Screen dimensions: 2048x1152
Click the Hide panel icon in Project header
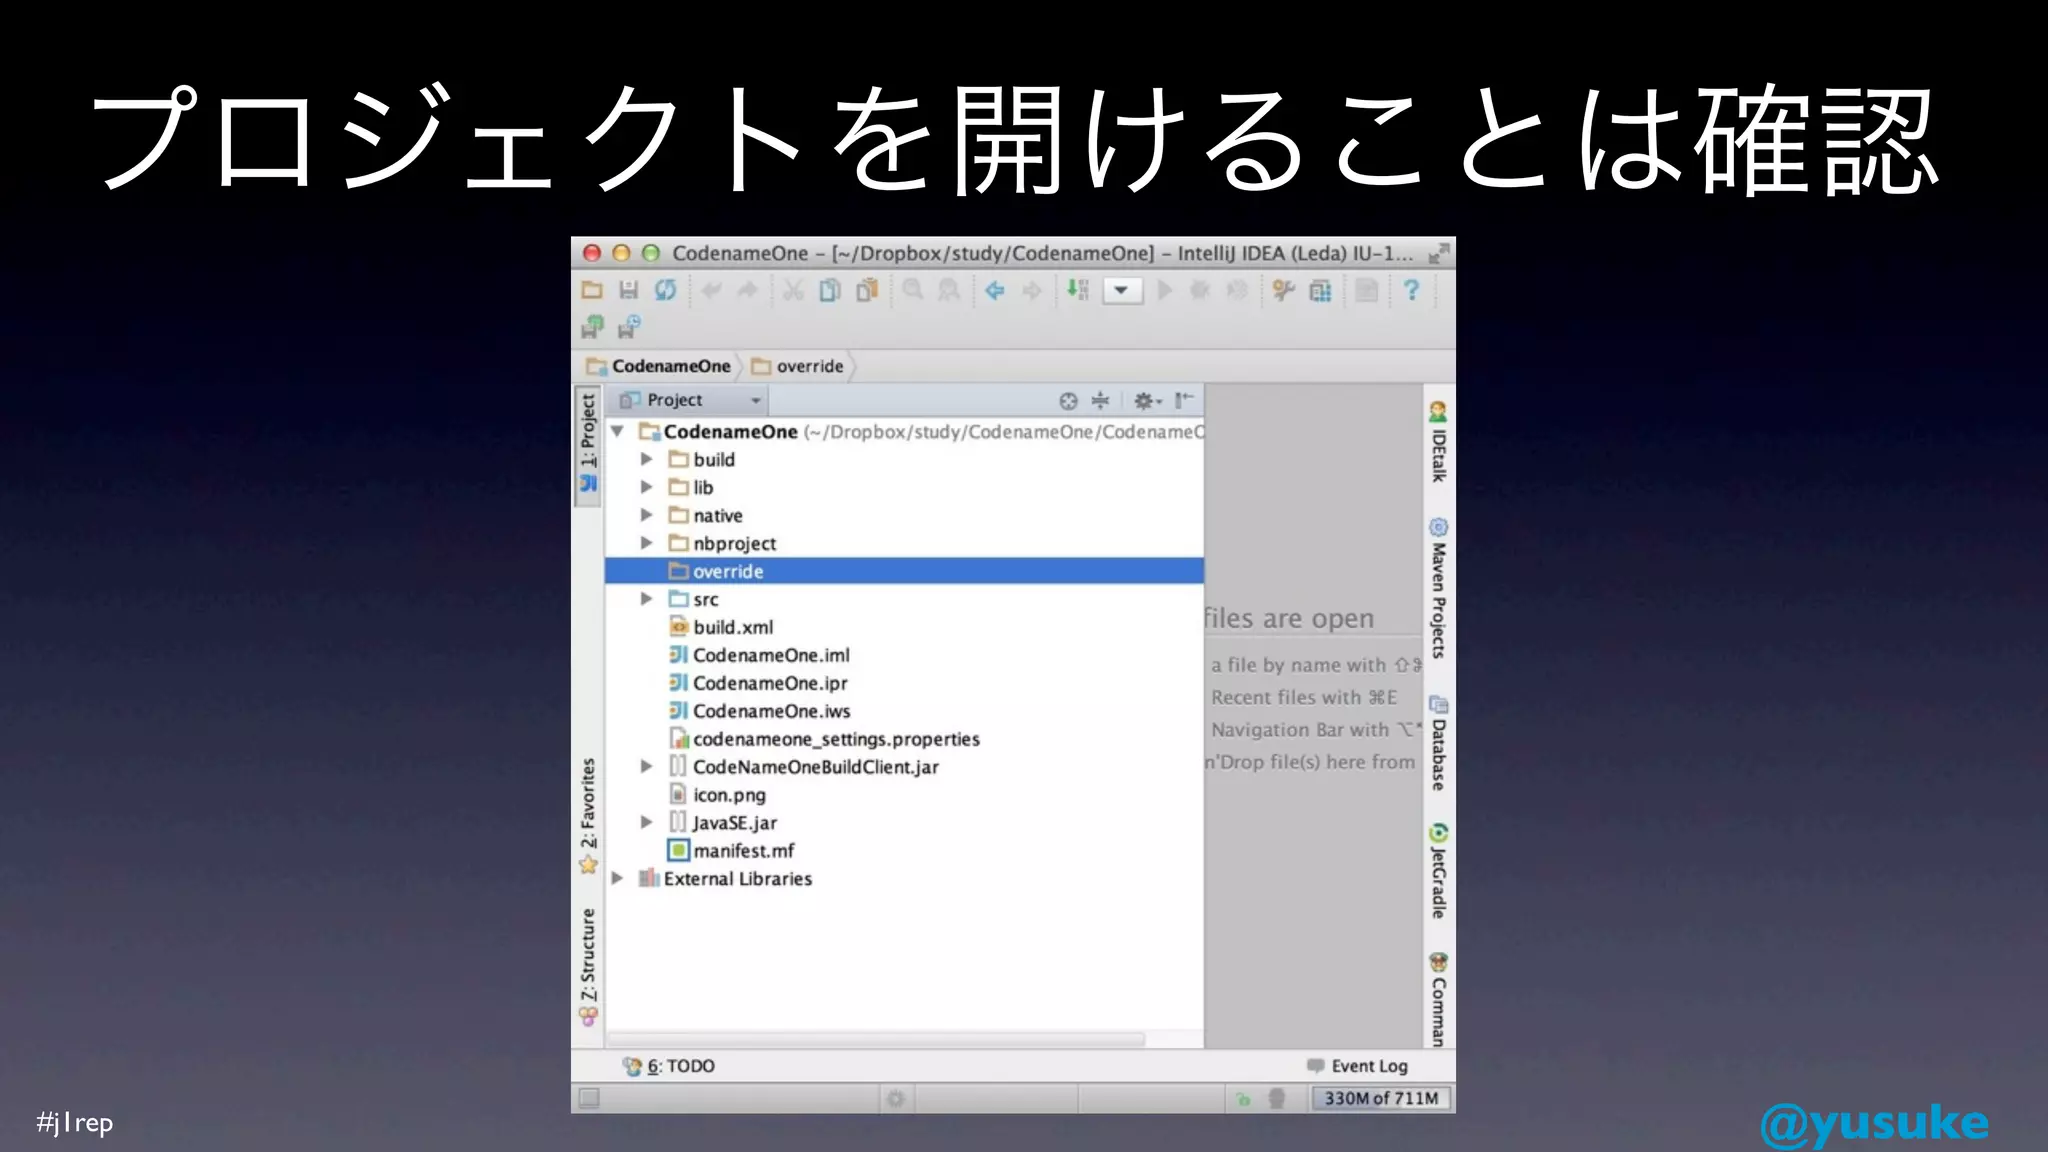tap(1184, 400)
